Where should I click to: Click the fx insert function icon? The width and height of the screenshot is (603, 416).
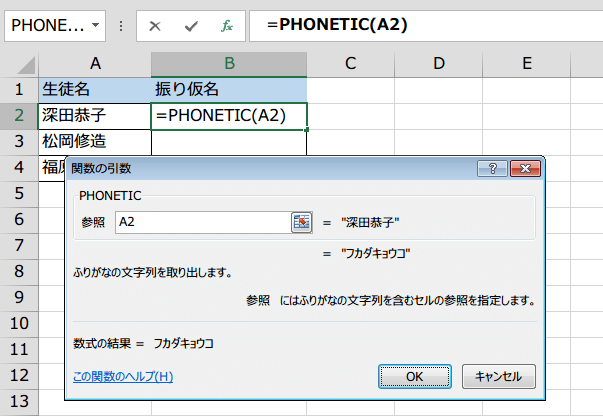227,25
